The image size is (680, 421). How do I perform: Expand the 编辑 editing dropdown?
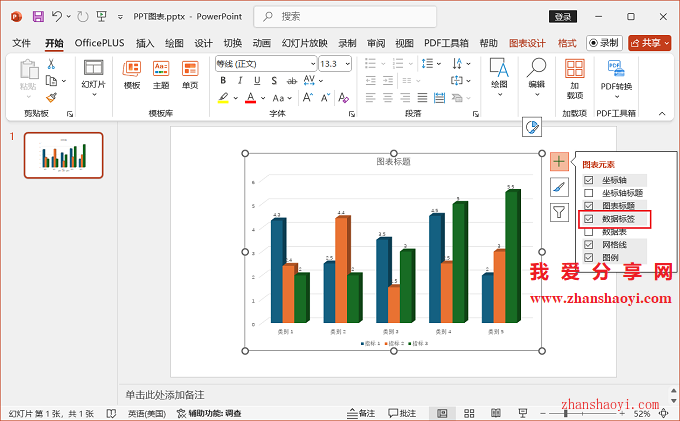(x=537, y=95)
